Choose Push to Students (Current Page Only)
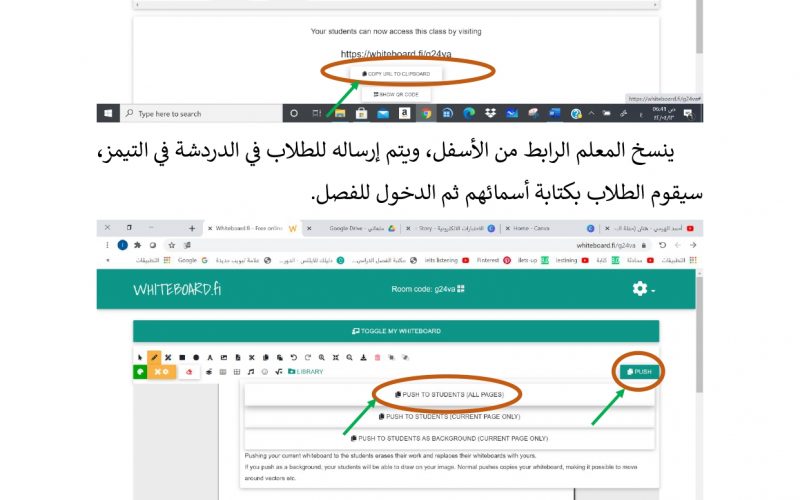Screen dimensions: 800x500 (x=449, y=416)
